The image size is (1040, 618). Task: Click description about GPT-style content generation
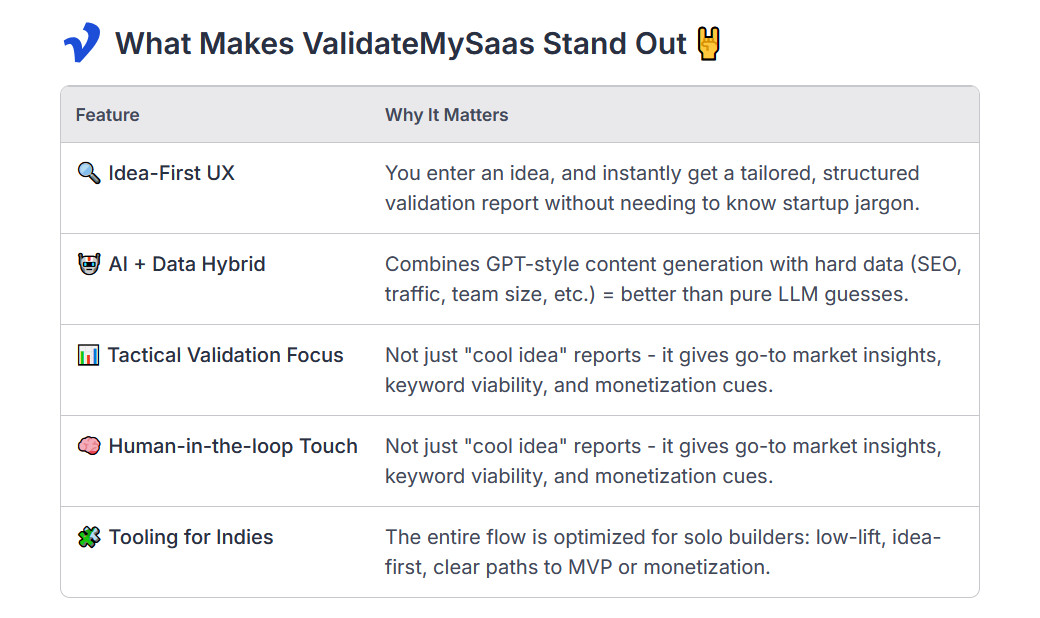[x=673, y=279]
